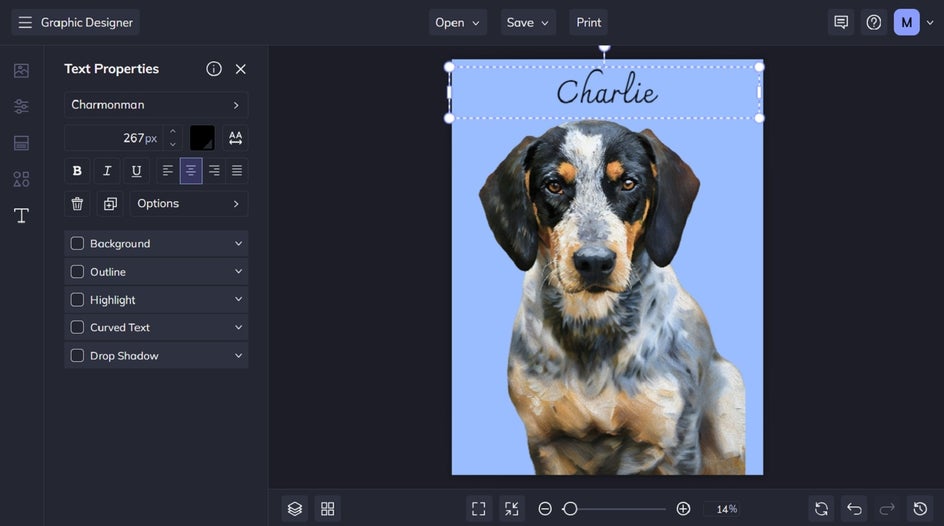Viewport: 944px width, 526px height.
Task: Close the Text Properties panel
Action: 241,69
